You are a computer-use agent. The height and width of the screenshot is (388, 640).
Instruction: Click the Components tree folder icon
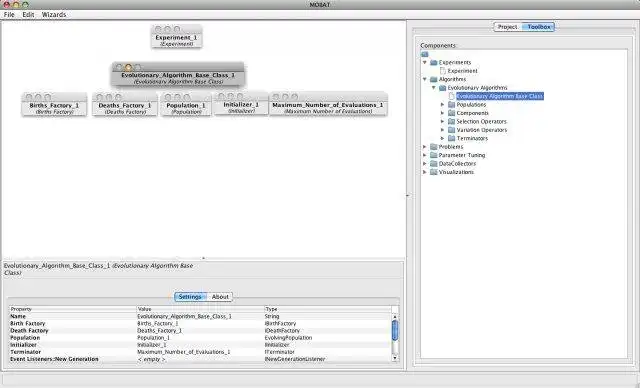451,113
